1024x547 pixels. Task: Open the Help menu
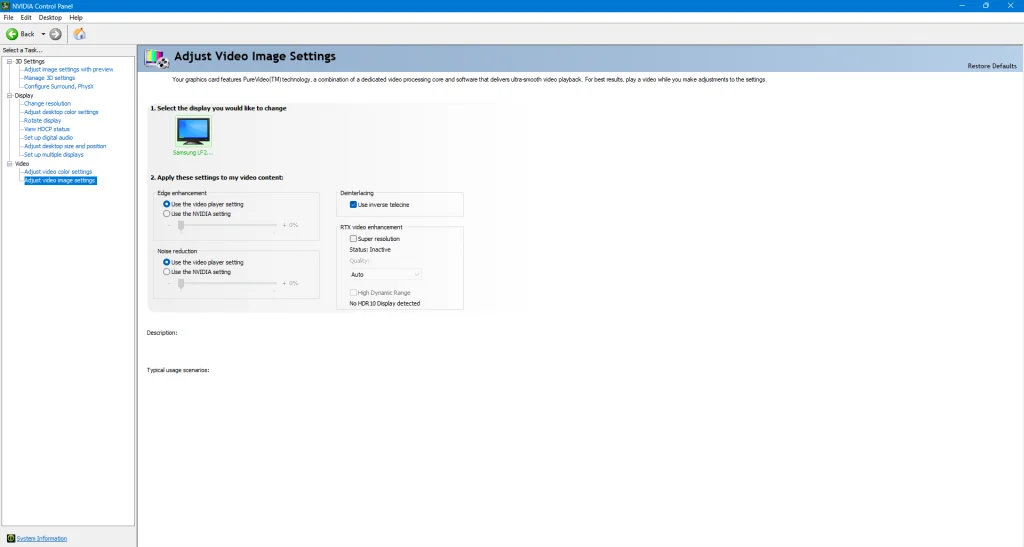point(76,18)
